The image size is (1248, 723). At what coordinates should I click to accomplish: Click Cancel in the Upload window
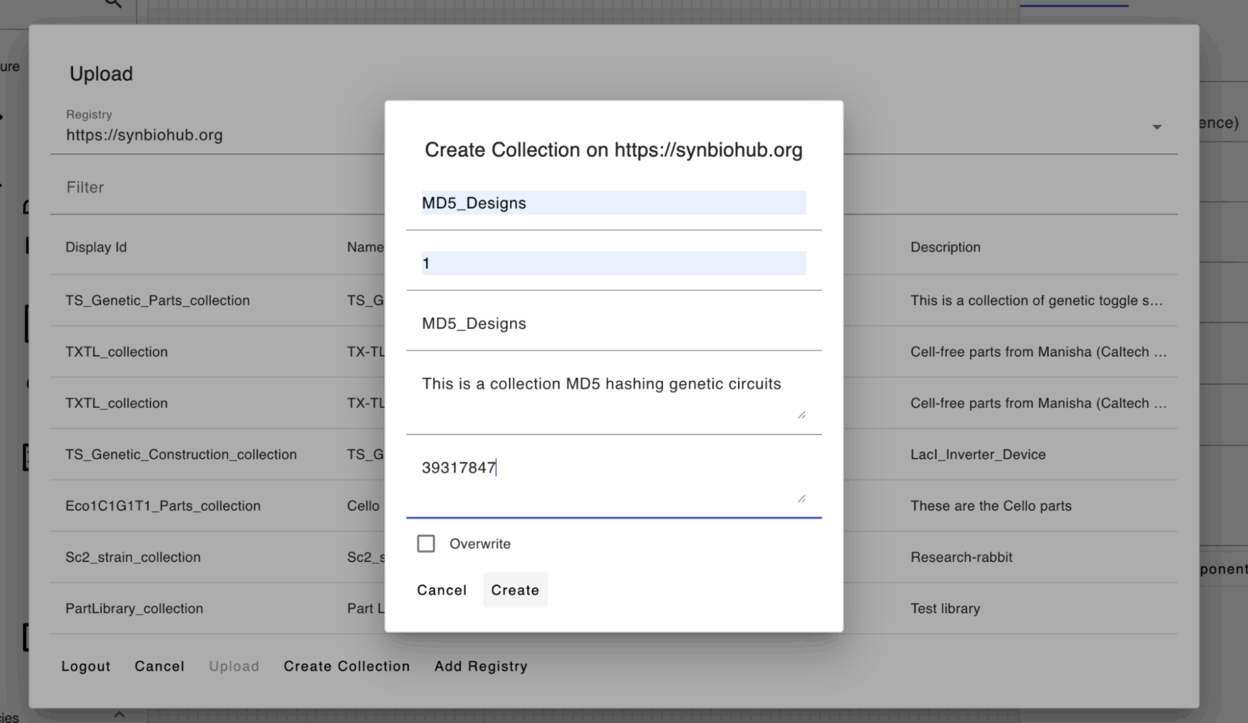point(160,666)
